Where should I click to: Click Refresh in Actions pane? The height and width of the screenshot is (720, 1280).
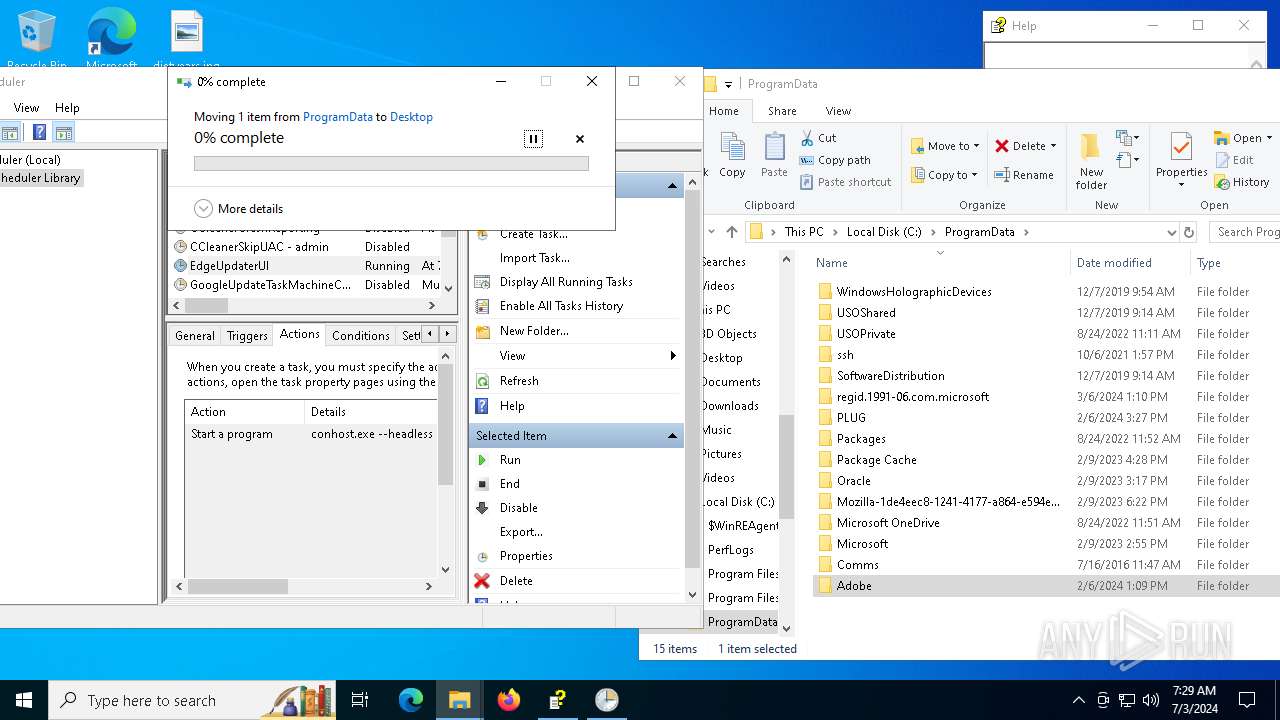tap(519, 381)
